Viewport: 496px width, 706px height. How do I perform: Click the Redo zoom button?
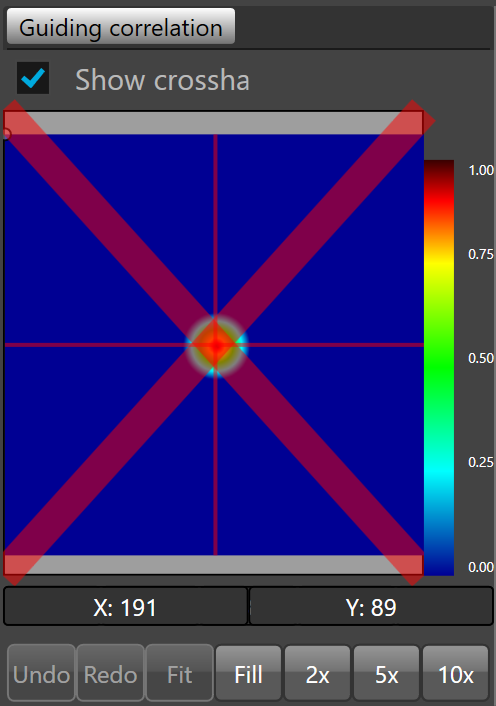pos(111,673)
